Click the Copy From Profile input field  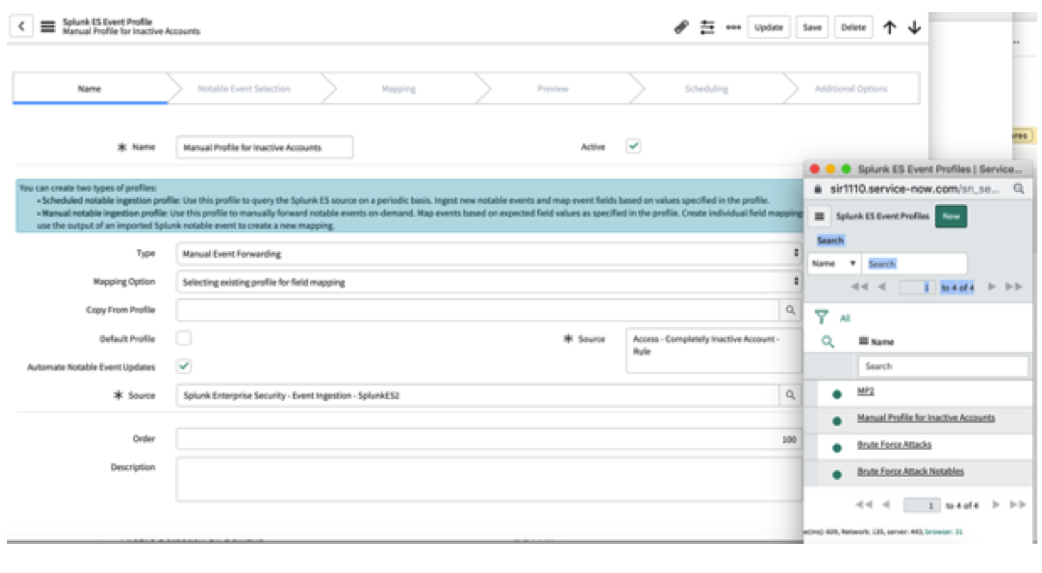pyautogui.click(x=477, y=310)
